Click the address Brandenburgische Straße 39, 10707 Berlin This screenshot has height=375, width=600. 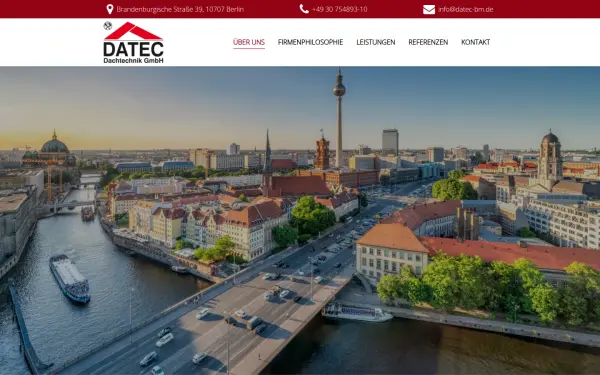click(x=180, y=9)
